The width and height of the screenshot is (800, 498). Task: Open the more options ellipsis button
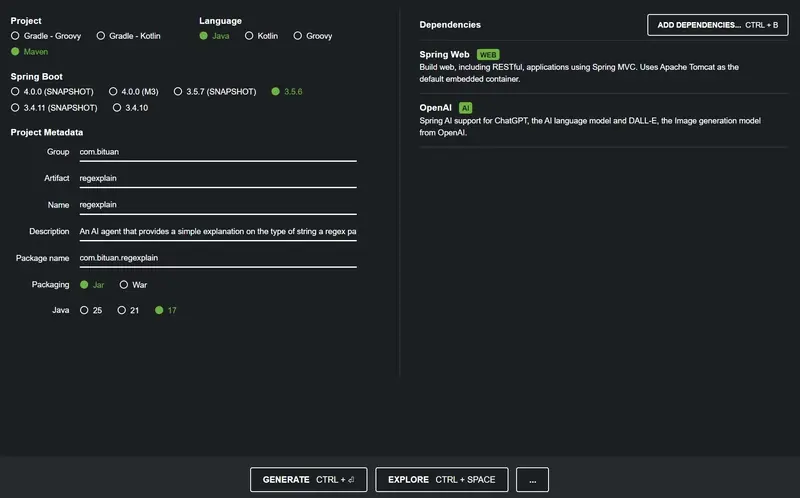[532, 480]
